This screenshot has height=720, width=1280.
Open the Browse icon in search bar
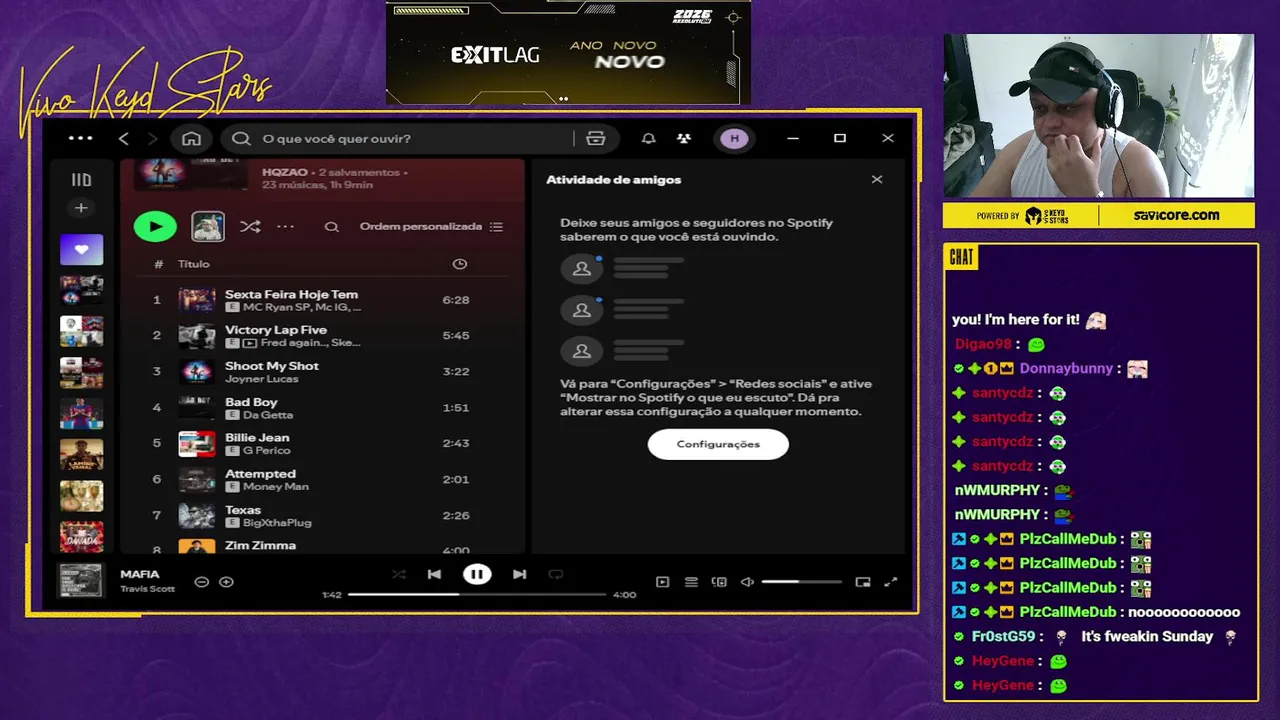(595, 138)
